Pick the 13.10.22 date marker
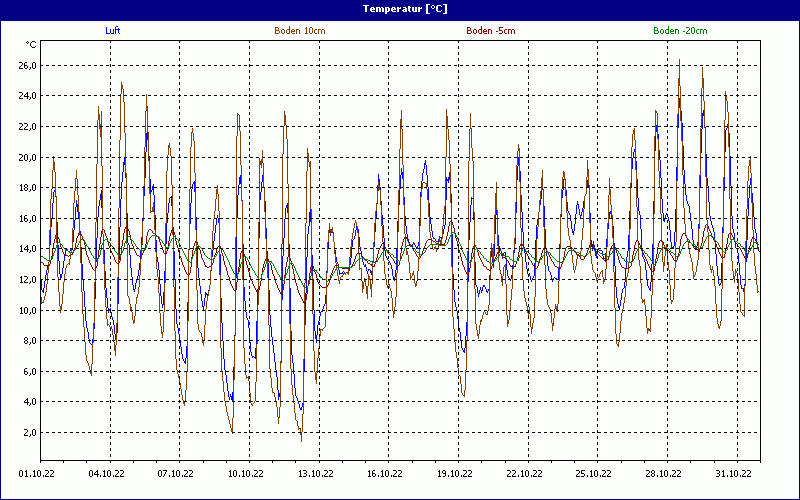This screenshot has width=800, height=500. click(x=315, y=475)
